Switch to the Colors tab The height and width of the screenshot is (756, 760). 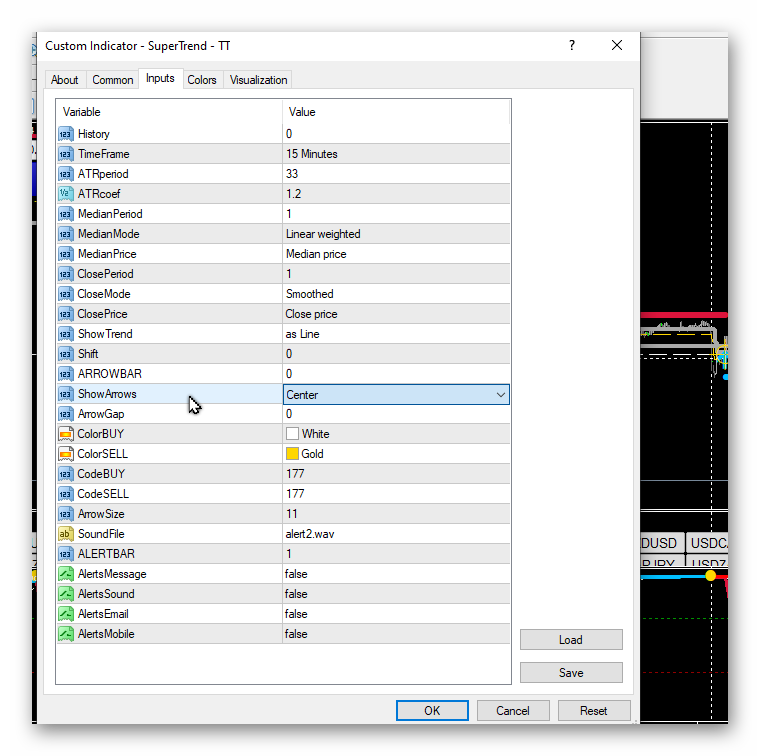click(202, 80)
